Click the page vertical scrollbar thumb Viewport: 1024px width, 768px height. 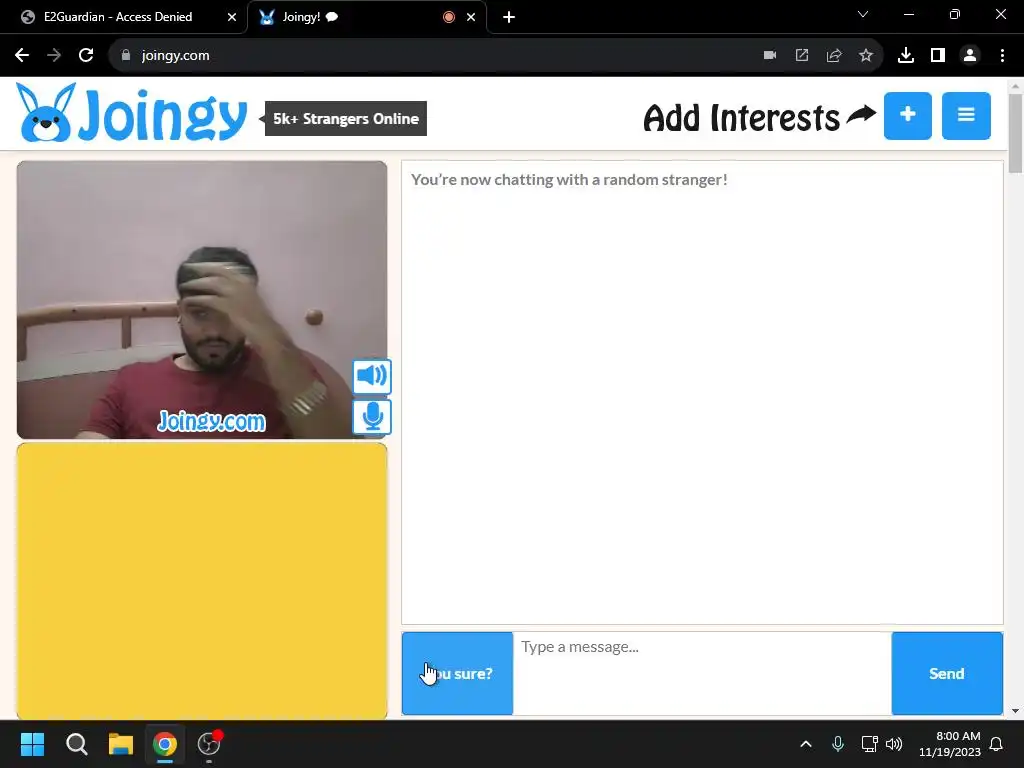pyautogui.click(x=1016, y=133)
